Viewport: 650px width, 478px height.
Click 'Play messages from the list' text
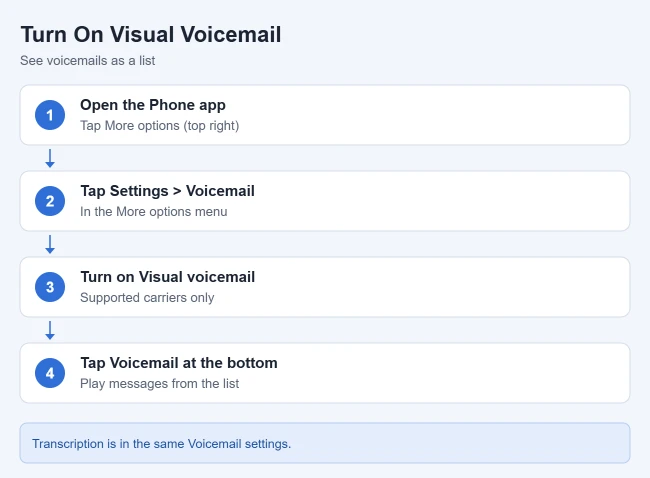click(160, 383)
